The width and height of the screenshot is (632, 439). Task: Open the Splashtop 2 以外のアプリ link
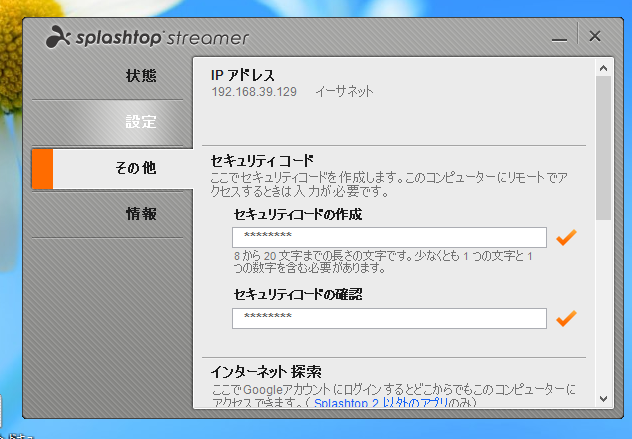(381, 403)
